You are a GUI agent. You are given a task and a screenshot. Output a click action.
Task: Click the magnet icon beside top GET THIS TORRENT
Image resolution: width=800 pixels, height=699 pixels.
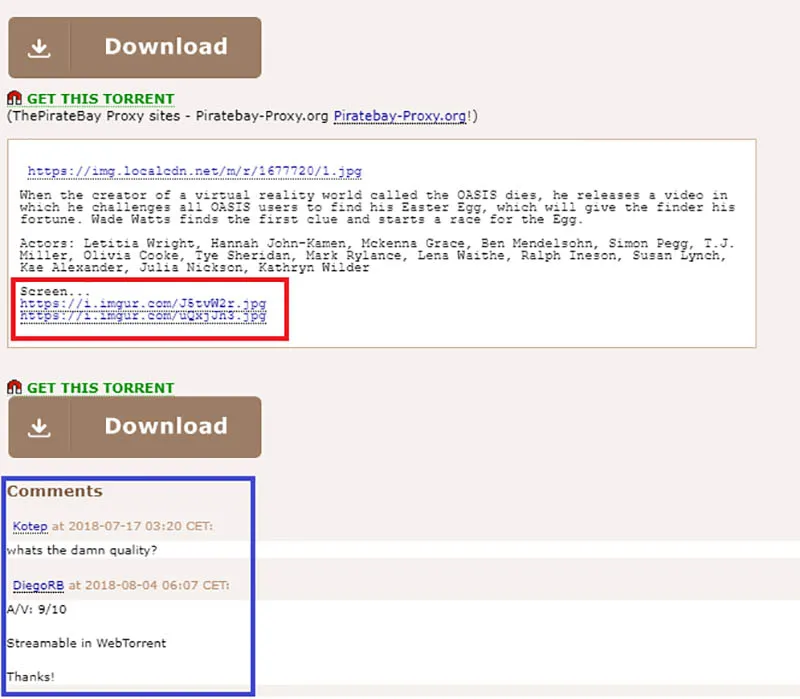click(x=13, y=98)
